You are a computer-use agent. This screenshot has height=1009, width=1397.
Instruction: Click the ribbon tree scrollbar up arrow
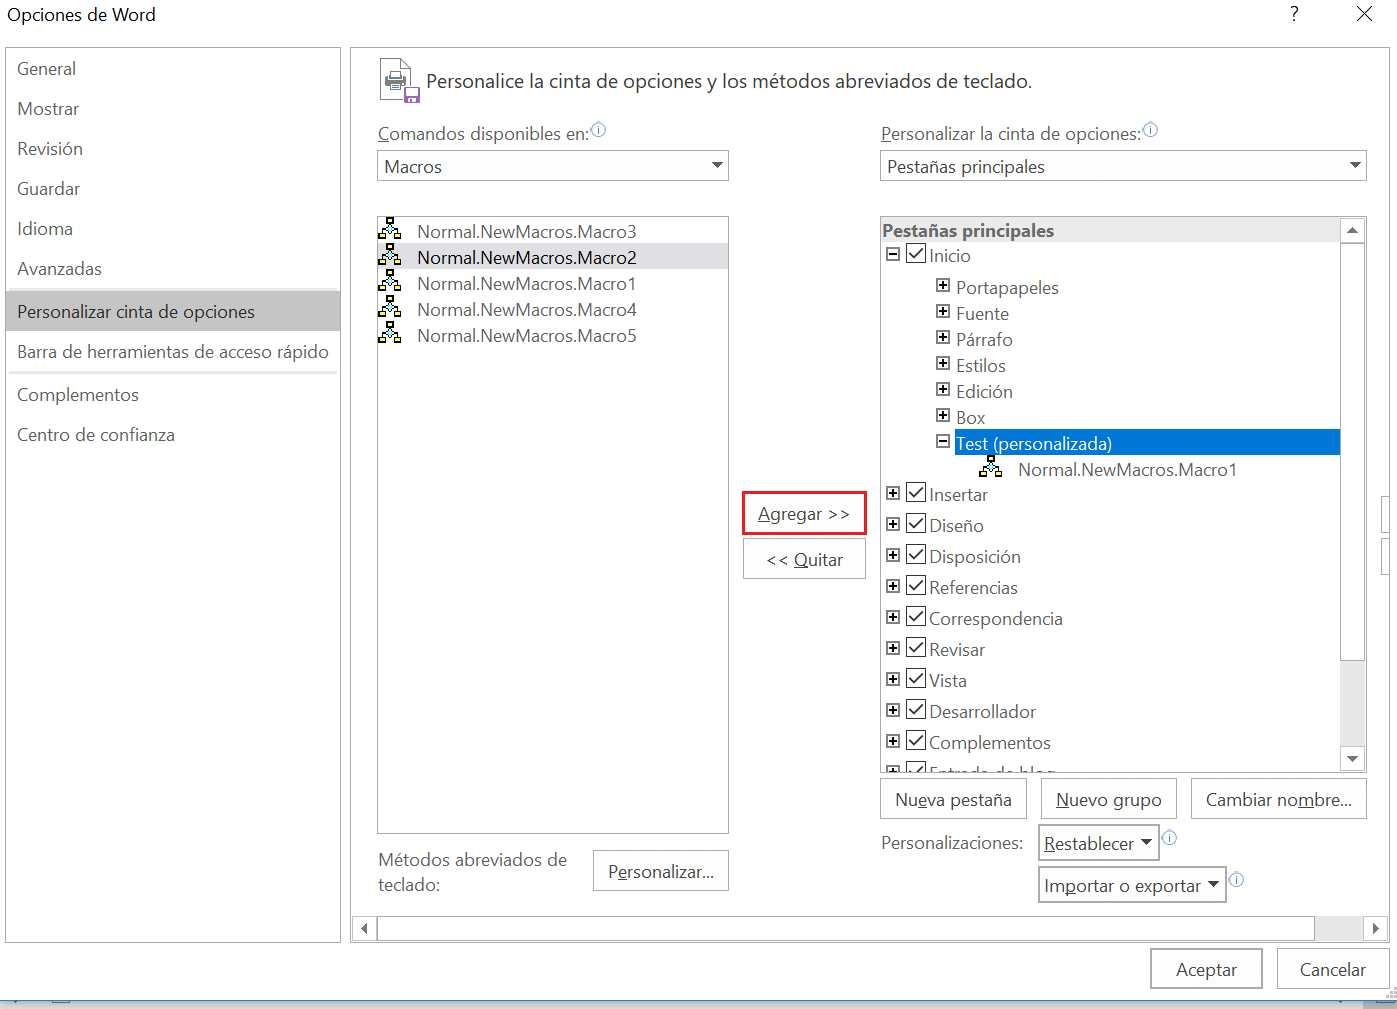pos(1352,230)
